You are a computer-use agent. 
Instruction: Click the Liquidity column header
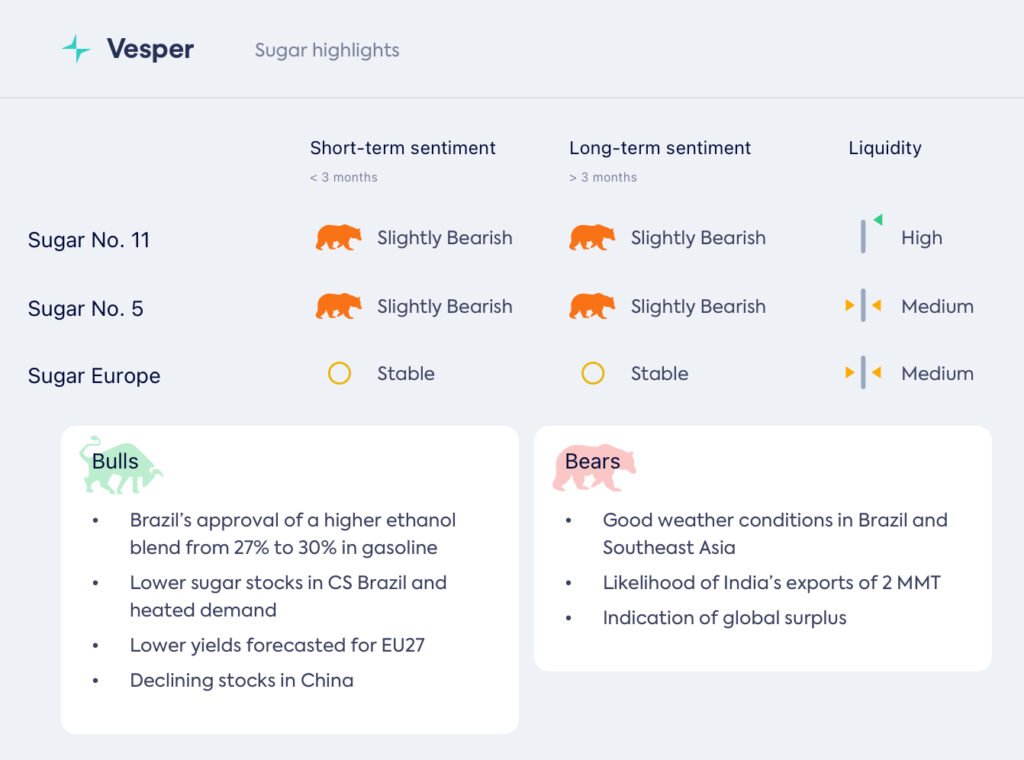pos(885,148)
